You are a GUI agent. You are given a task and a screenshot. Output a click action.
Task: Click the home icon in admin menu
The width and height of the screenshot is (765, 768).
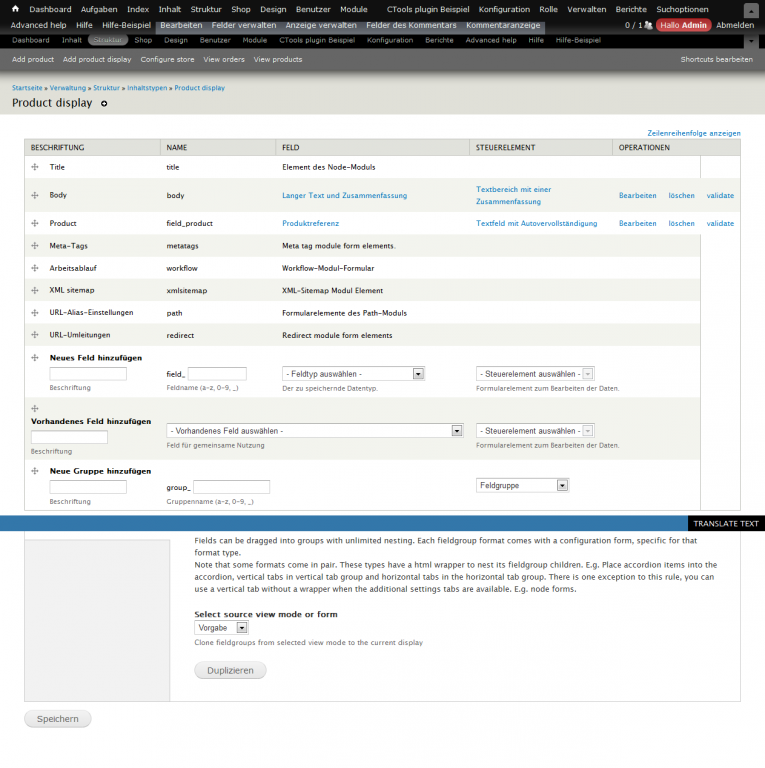15,9
